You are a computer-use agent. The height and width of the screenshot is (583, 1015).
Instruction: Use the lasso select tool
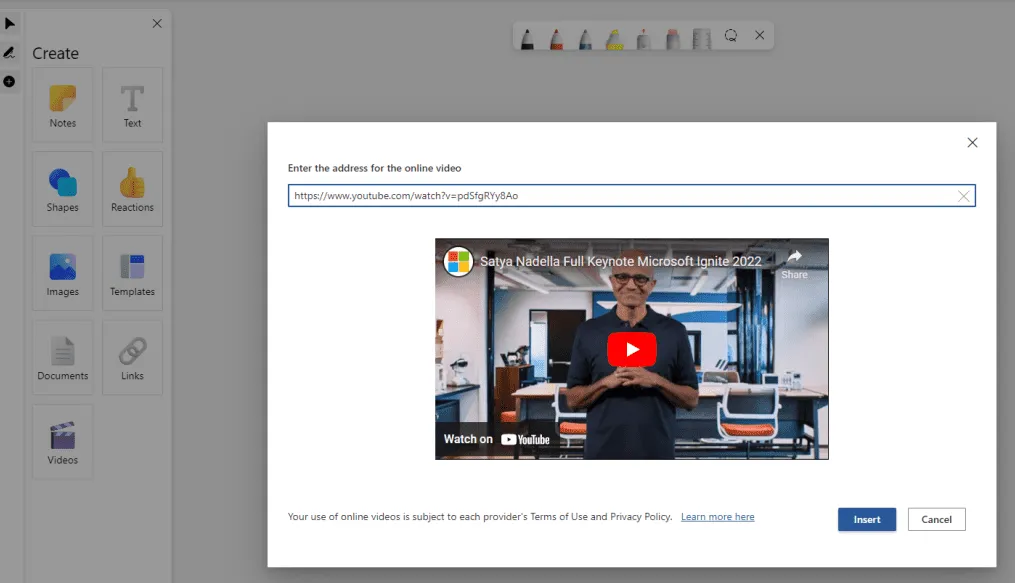(731, 36)
